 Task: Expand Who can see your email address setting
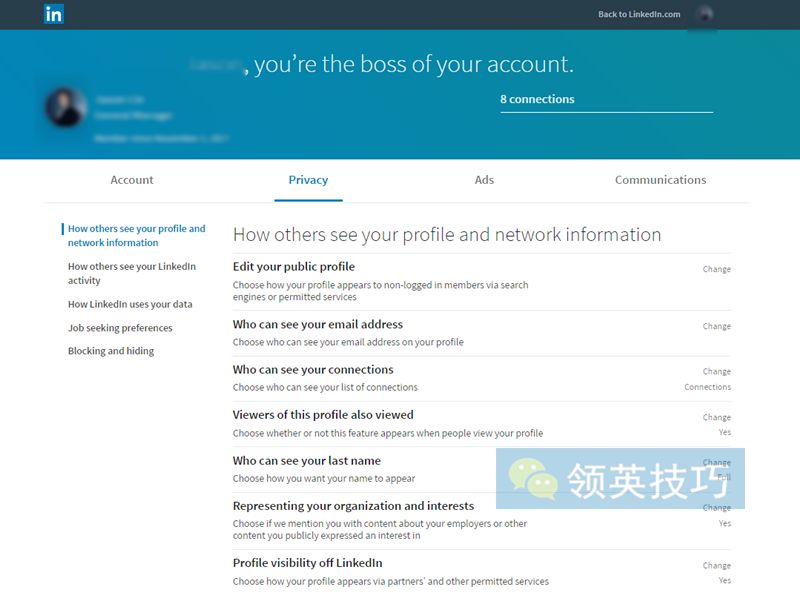coord(482,333)
